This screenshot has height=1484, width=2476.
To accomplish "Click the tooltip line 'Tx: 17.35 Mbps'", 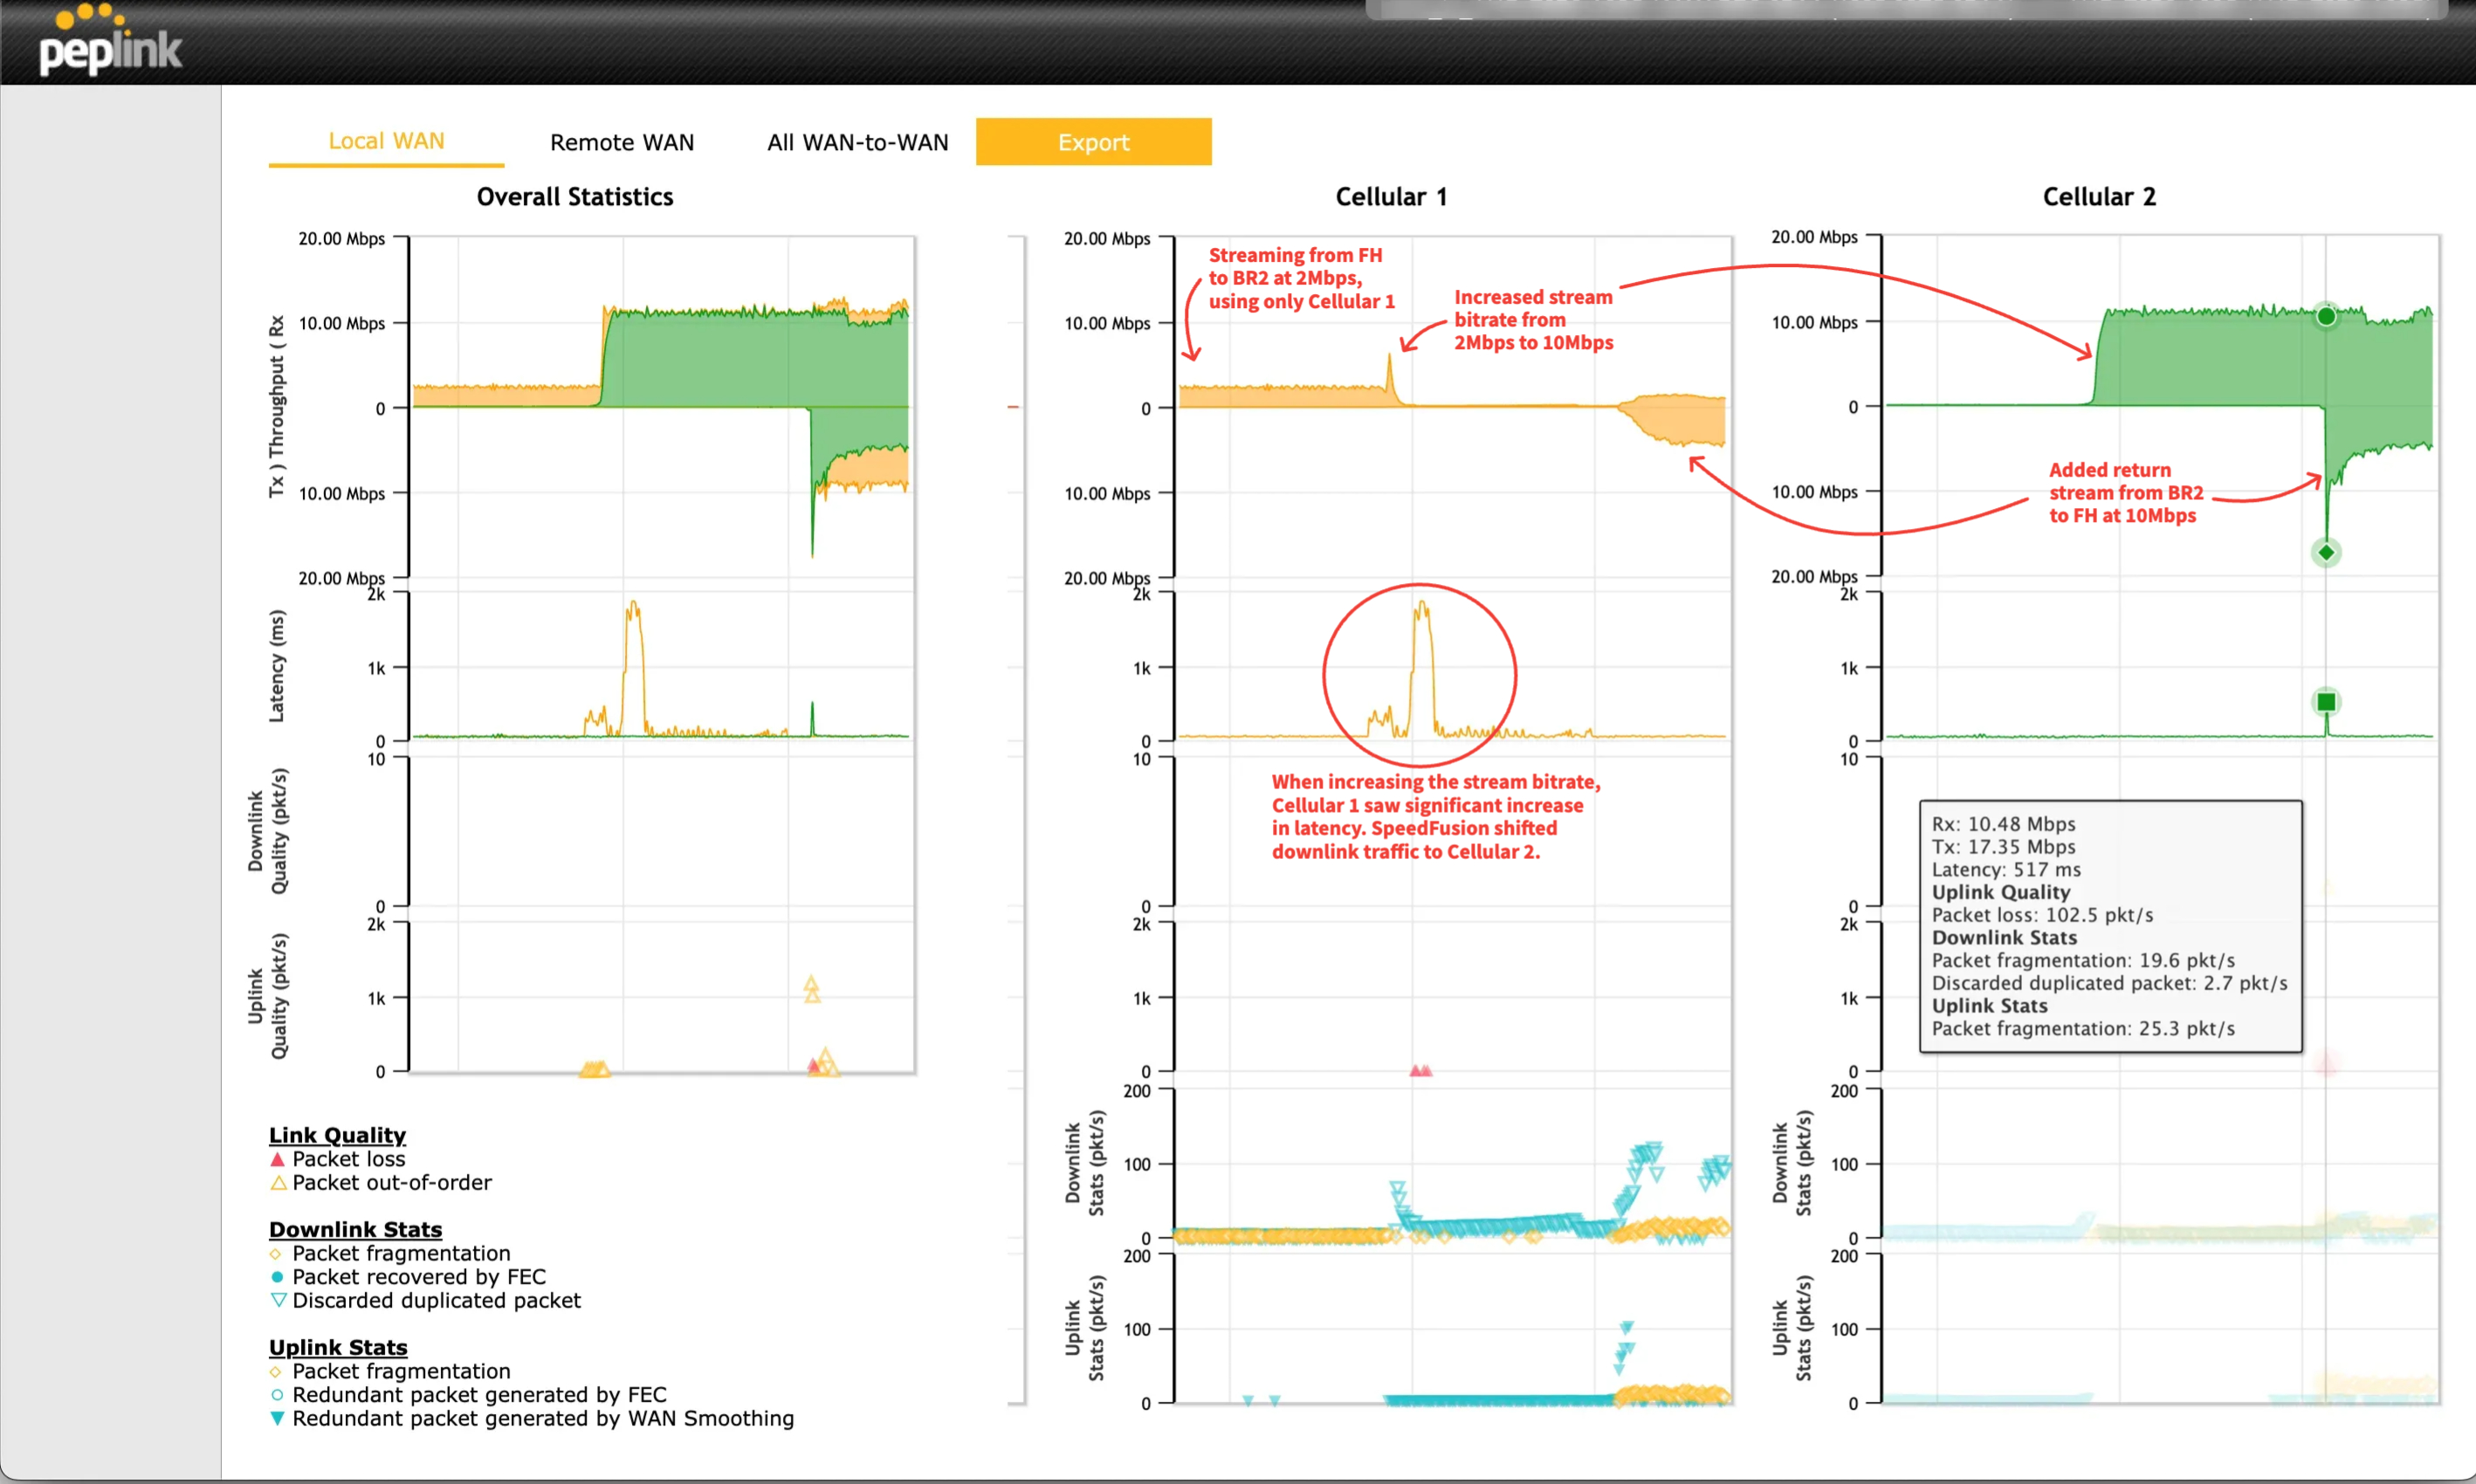I will pos(2003,847).
